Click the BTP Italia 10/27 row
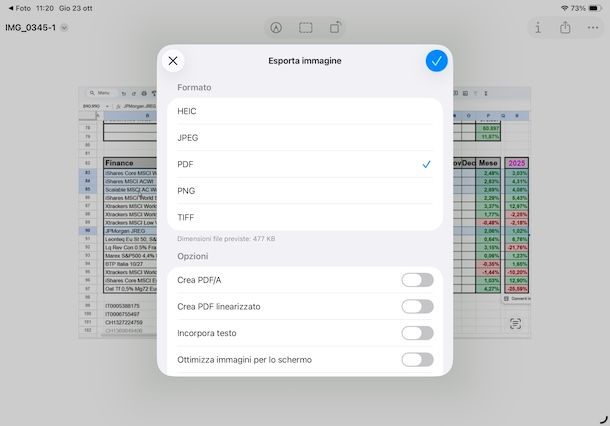The image size is (610, 426). (x=130, y=264)
